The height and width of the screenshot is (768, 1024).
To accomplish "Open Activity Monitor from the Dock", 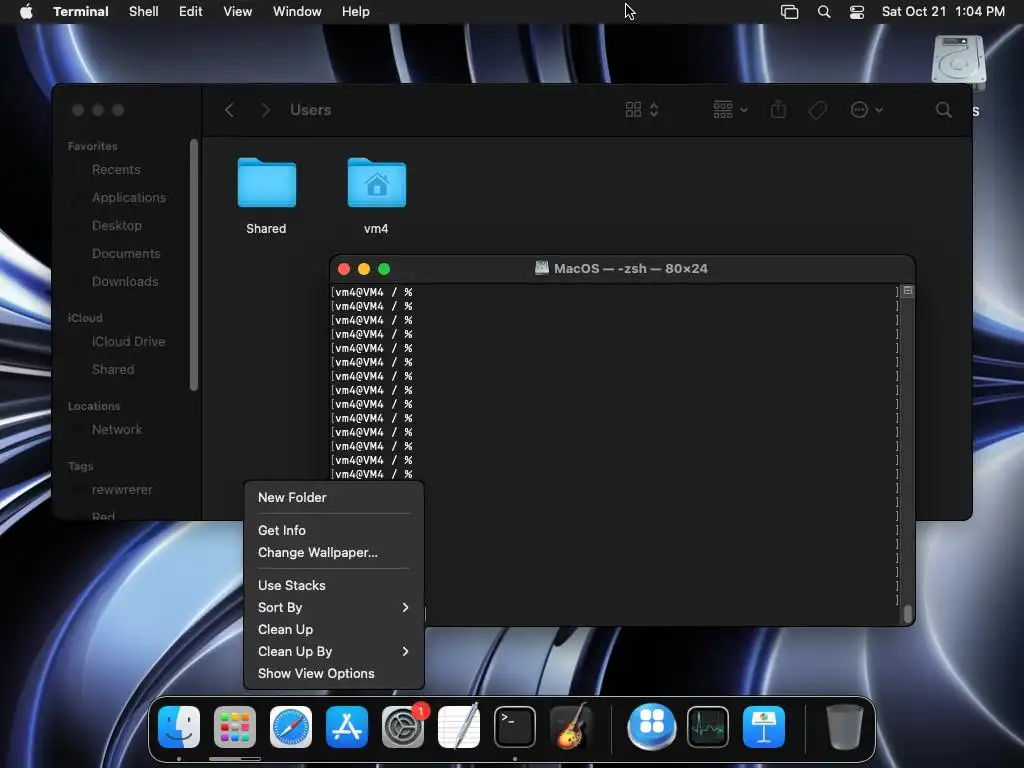I will point(708,727).
